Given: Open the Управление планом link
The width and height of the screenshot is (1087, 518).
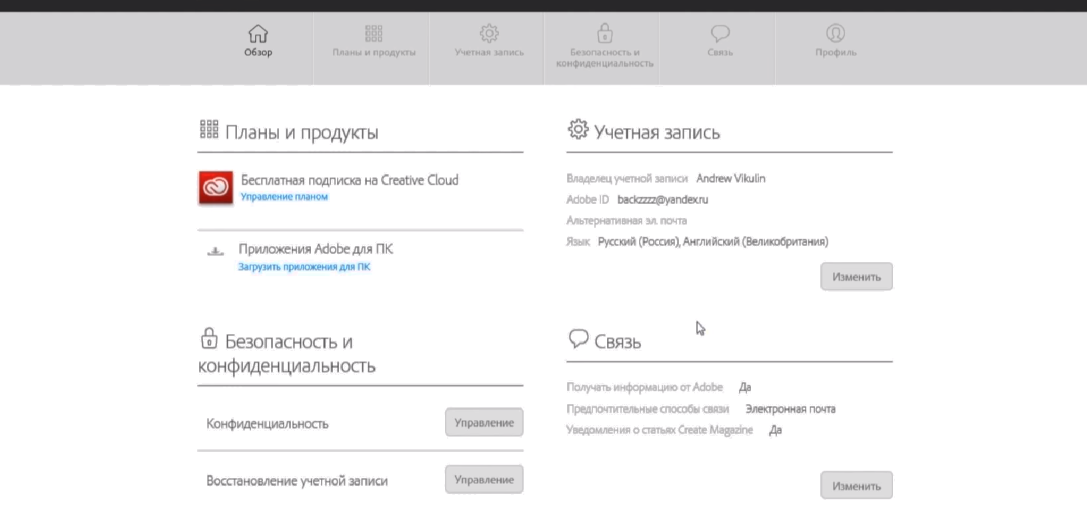Looking at the screenshot, I should click(x=284, y=197).
